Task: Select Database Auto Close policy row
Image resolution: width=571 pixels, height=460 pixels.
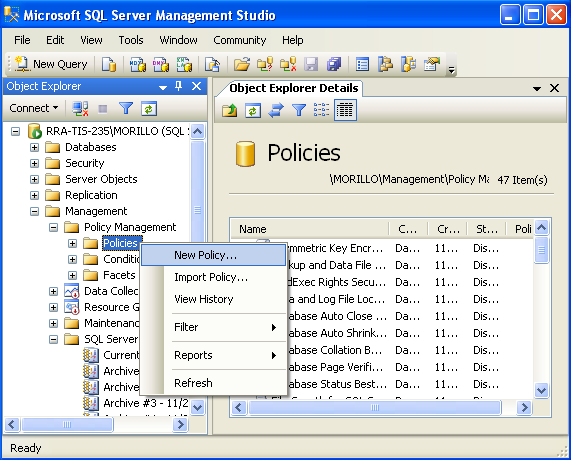Action: pyautogui.click(x=382, y=316)
